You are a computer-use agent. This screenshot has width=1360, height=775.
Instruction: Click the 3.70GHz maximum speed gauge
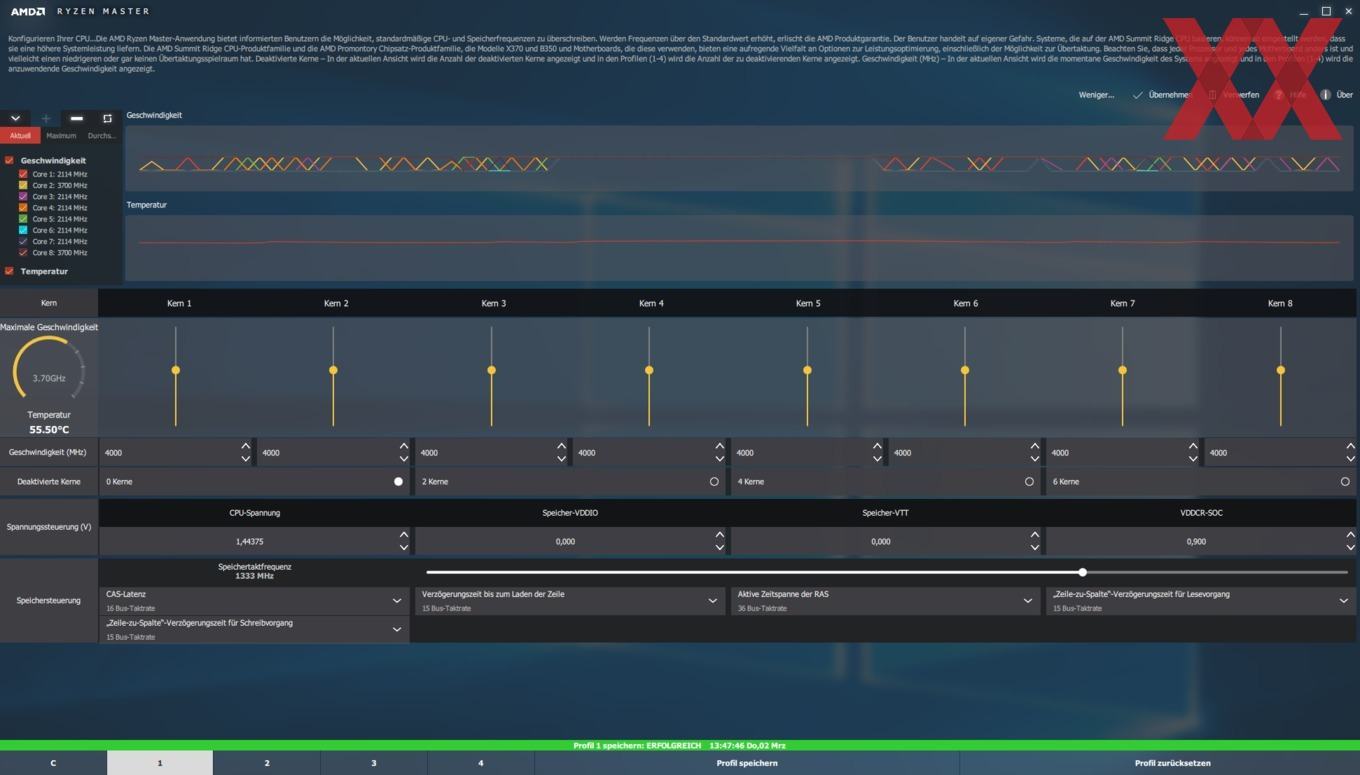click(x=49, y=371)
